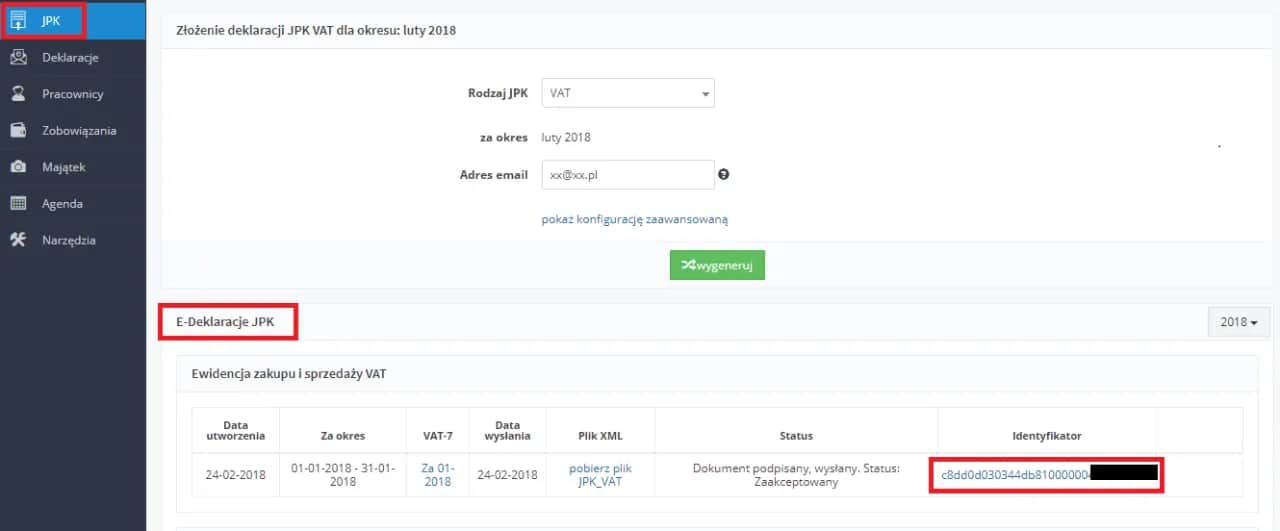This screenshot has height=531, width=1280.
Task: Open the Rodzaj JPK dropdown
Action: pyautogui.click(x=627, y=93)
